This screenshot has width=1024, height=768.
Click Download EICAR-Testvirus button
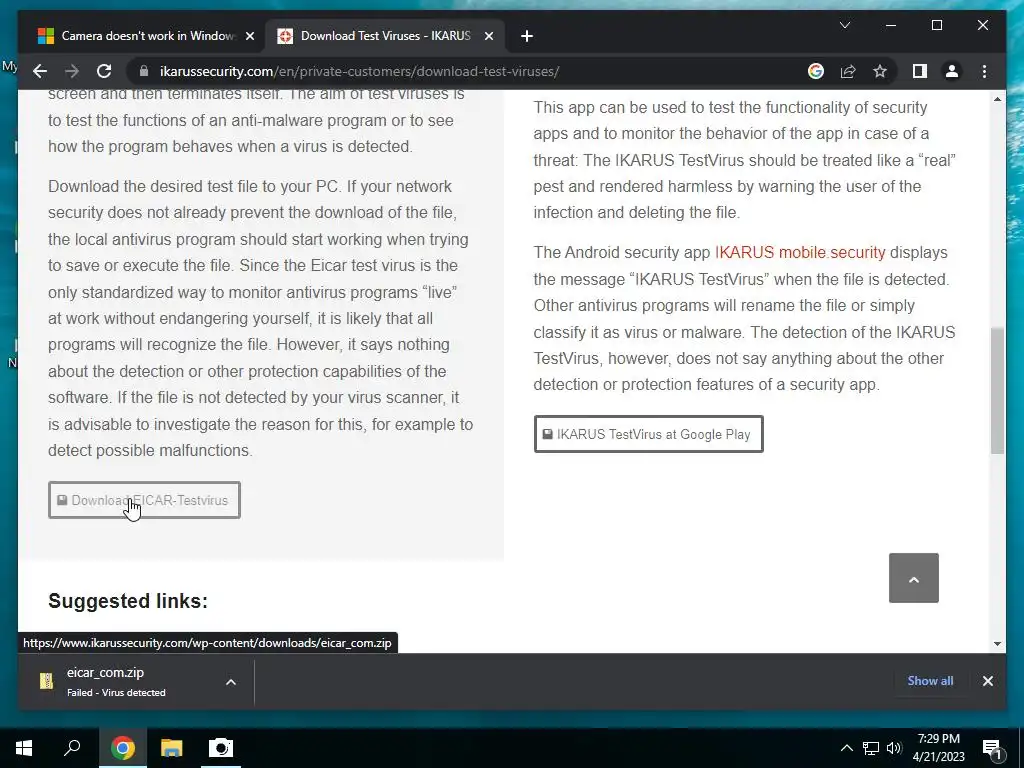click(x=144, y=500)
